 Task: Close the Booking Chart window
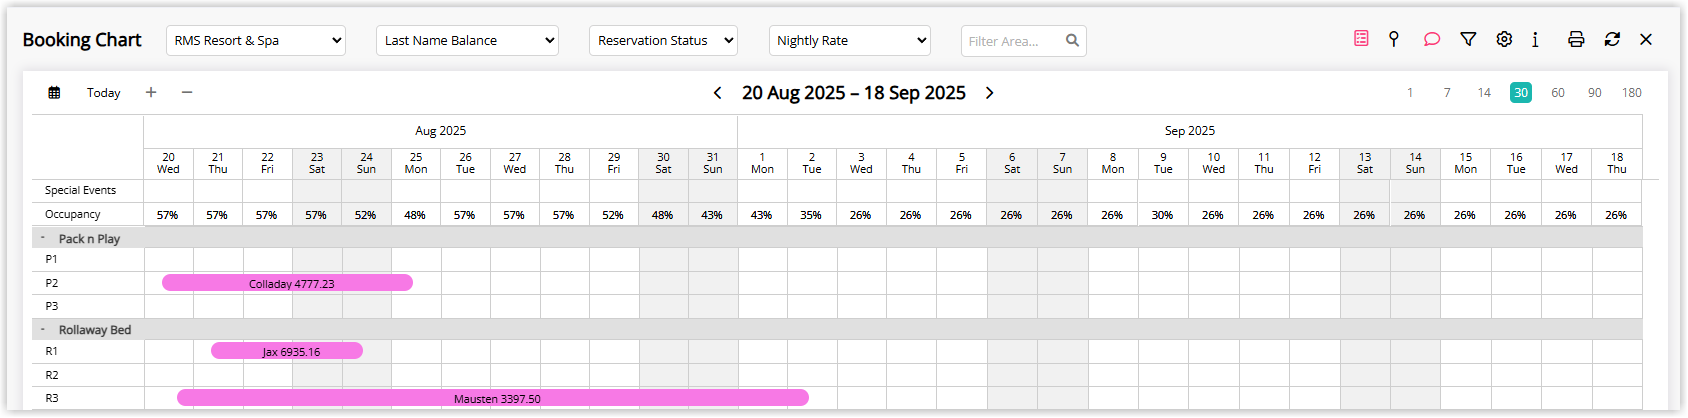coord(1646,39)
